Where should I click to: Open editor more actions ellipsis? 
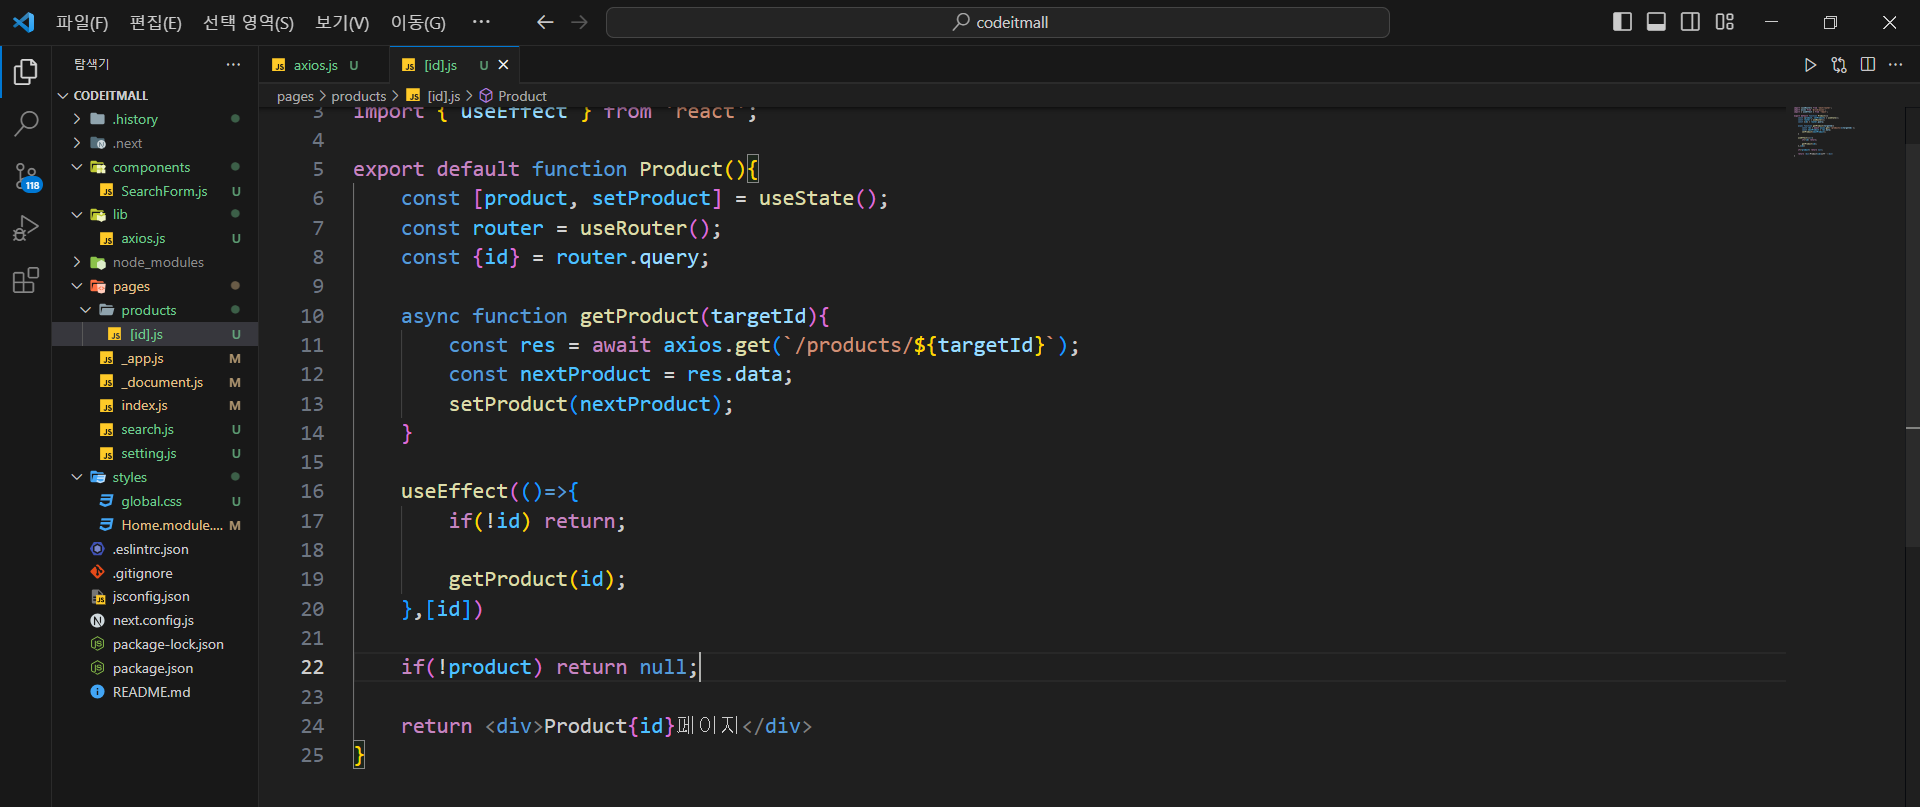[x=1896, y=65]
